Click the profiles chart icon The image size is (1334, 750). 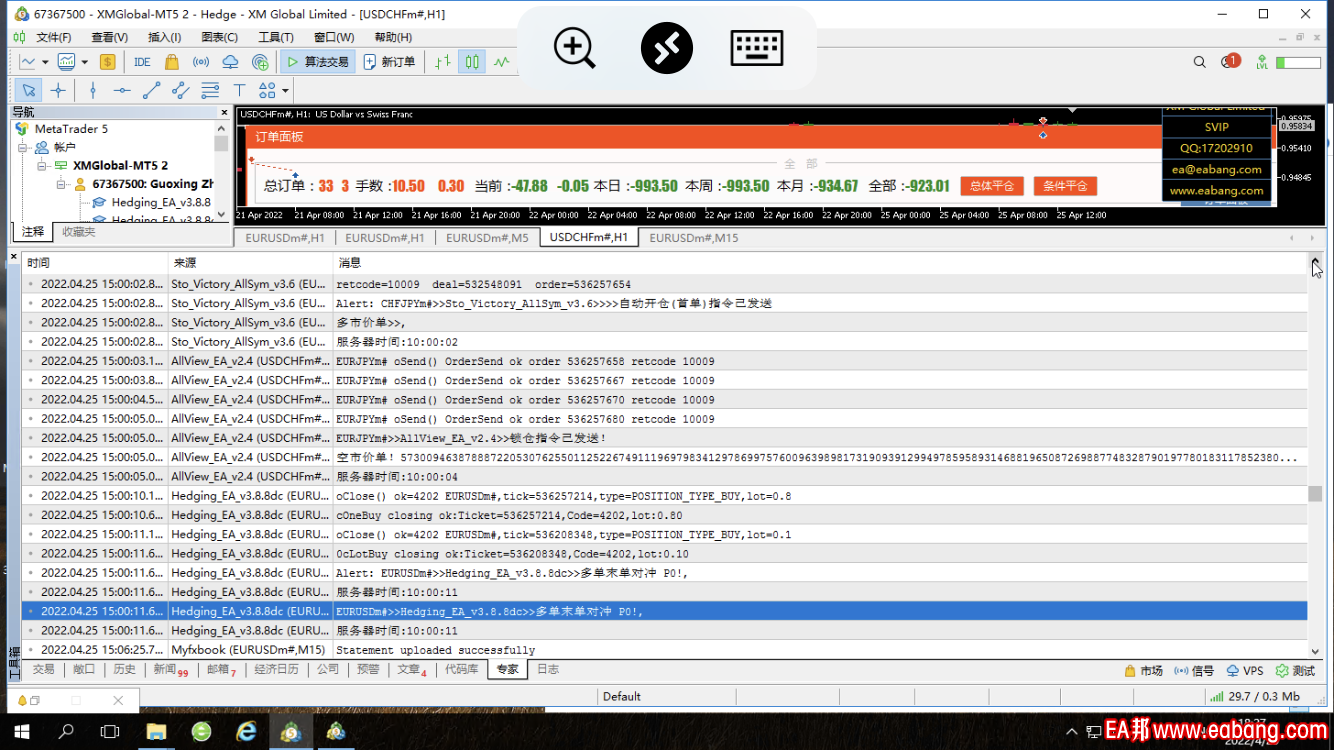point(66,62)
